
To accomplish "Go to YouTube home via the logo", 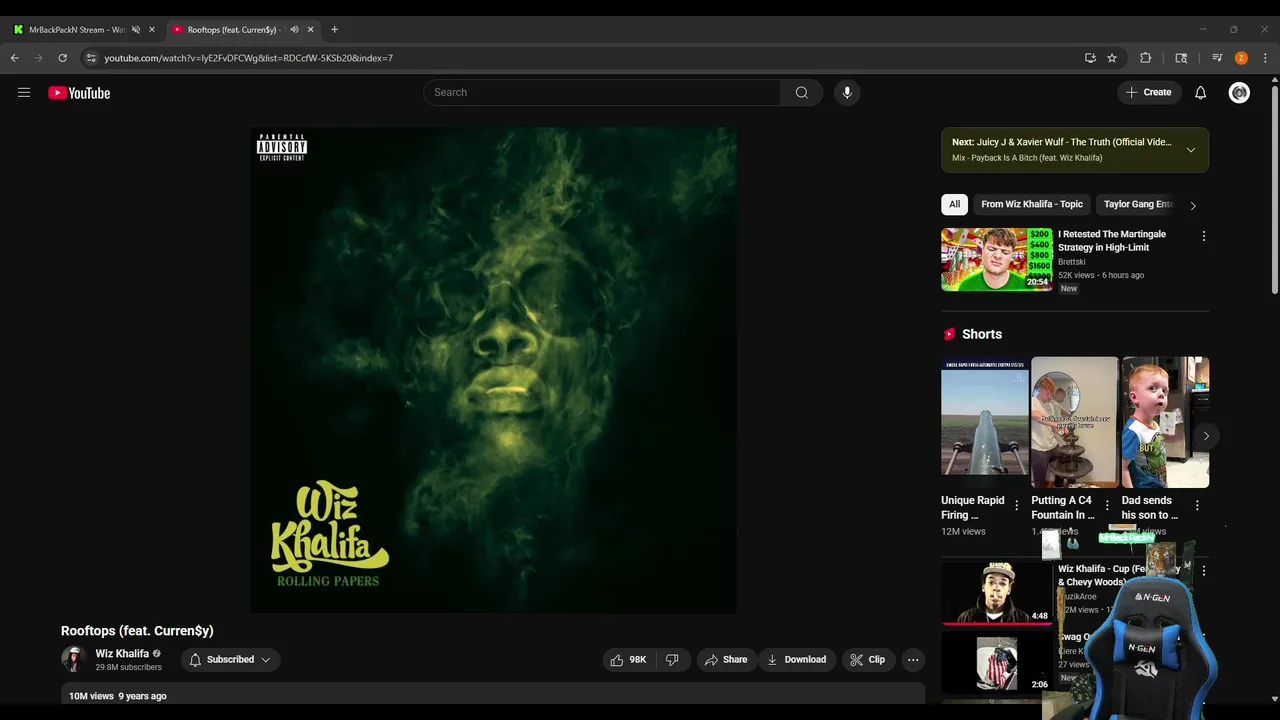I will 79,93.
